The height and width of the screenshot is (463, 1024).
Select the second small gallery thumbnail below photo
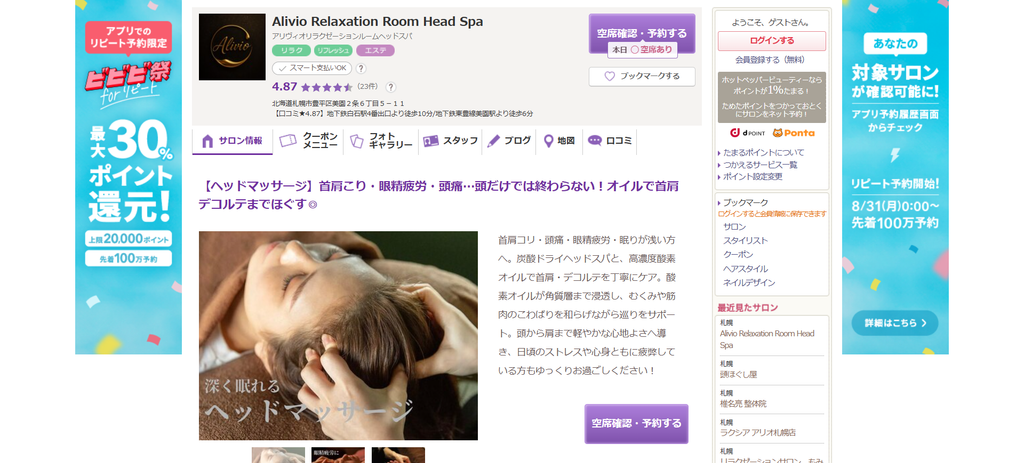tap(338, 455)
